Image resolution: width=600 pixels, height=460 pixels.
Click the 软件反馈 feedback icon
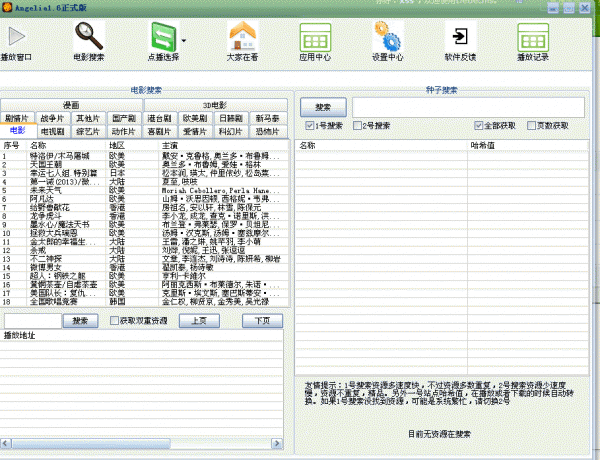point(460,38)
